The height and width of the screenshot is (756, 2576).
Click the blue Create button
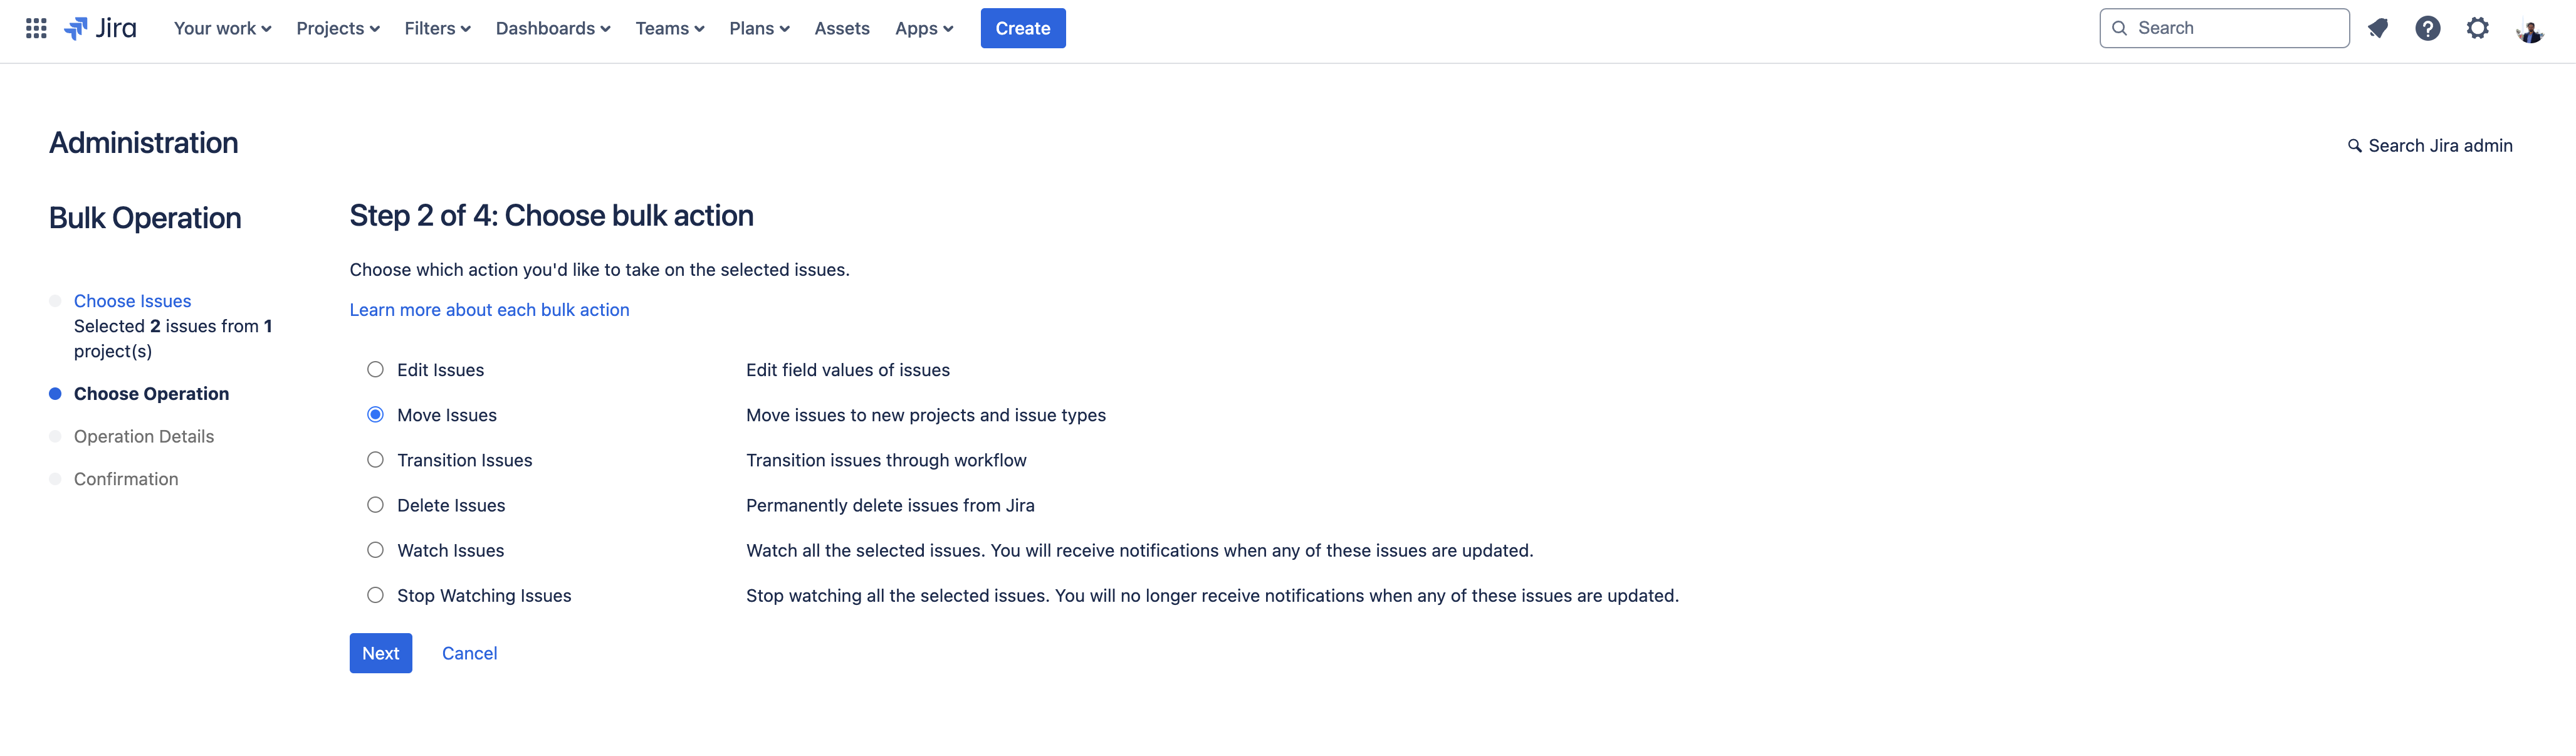1023,28
